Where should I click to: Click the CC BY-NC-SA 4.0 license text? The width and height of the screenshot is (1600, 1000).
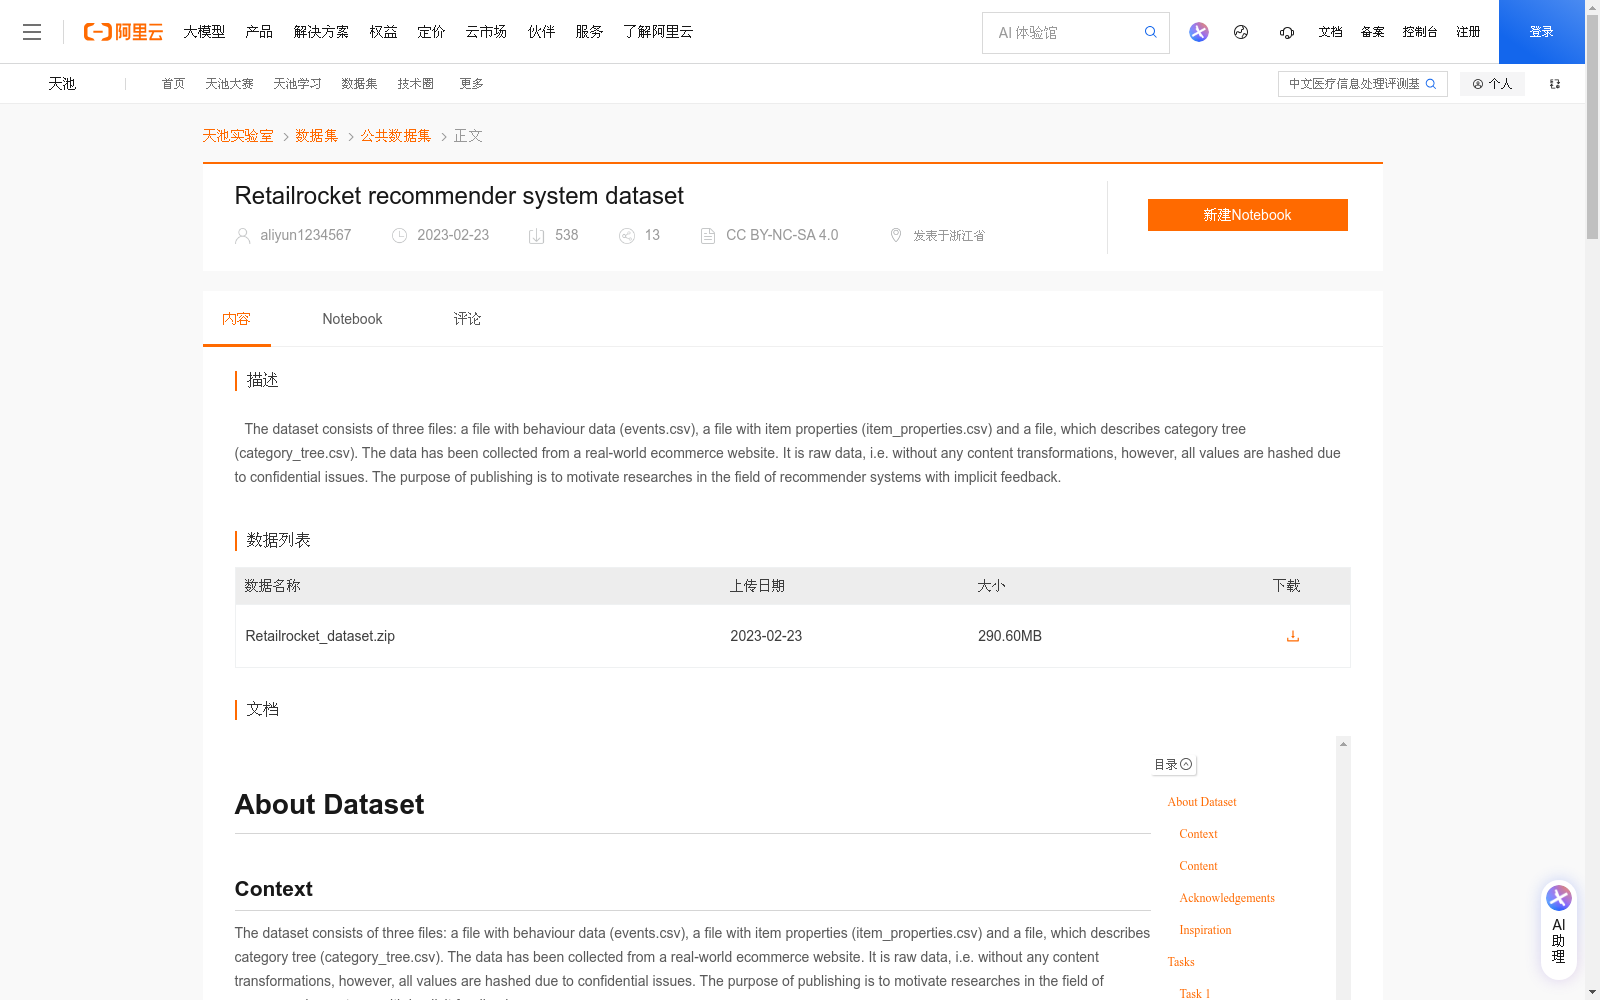pyautogui.click(x=782, y=235)
